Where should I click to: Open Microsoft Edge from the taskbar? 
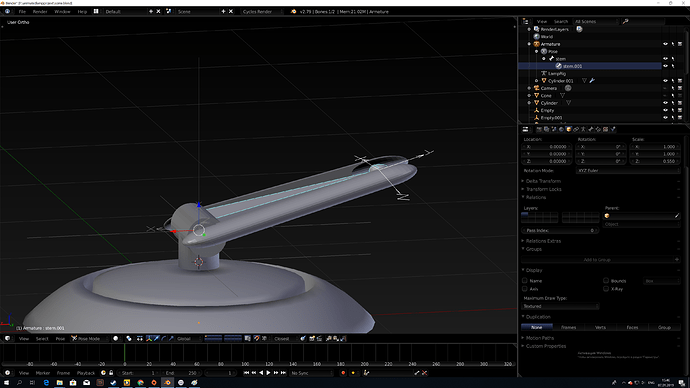(x=46, y=383)
